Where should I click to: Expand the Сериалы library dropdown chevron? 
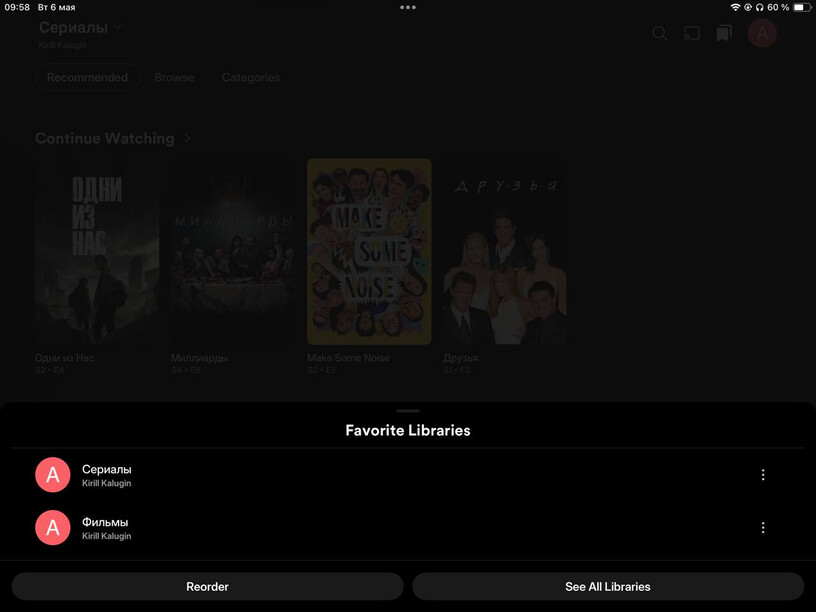(x=118, y=27)
